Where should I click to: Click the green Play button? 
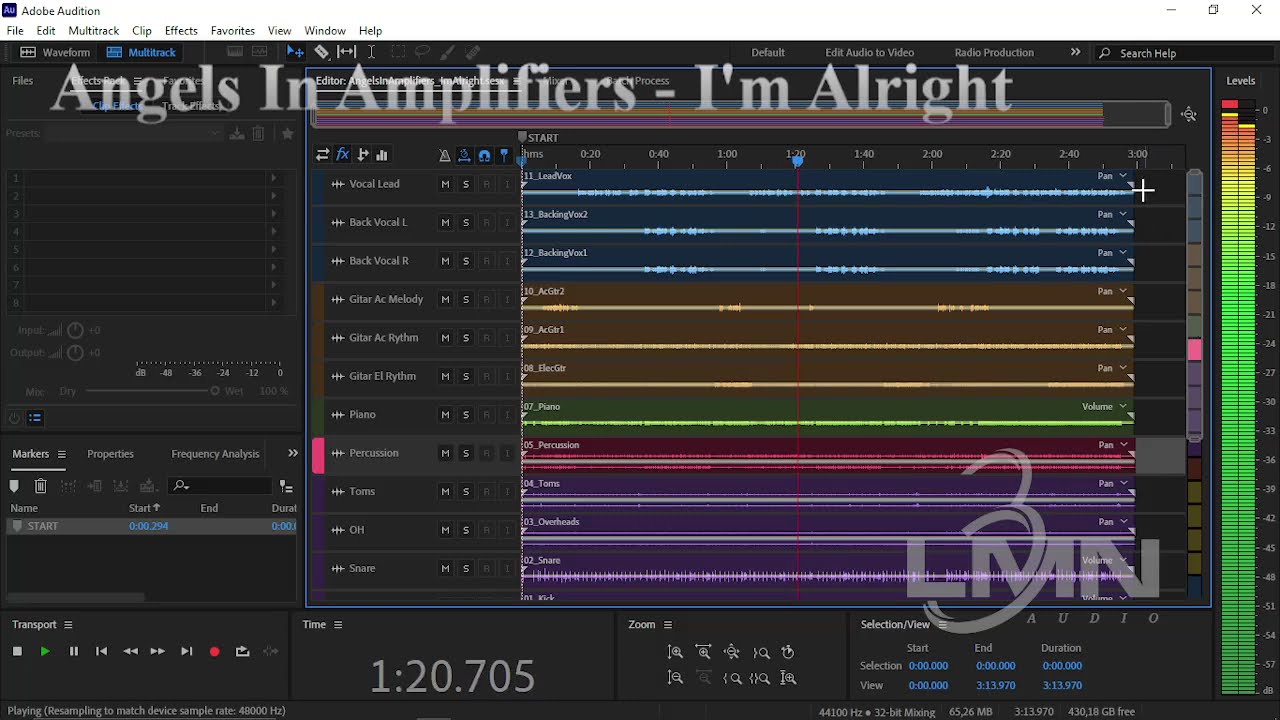pos(45,651)
